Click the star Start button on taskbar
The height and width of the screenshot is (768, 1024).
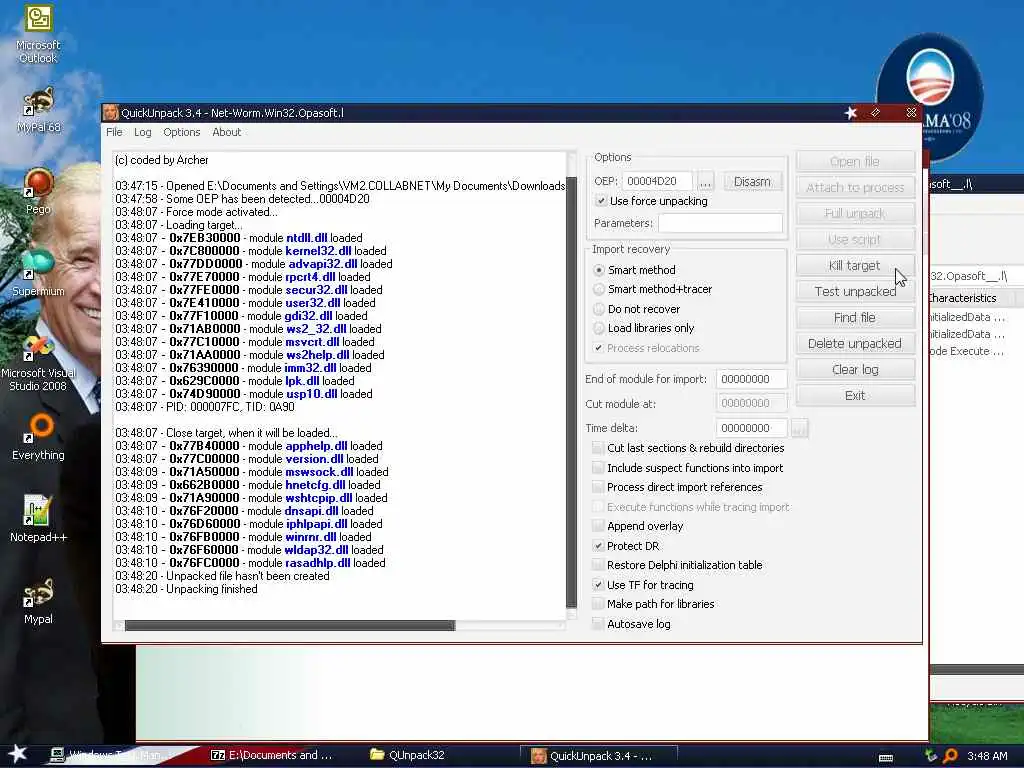18,754
